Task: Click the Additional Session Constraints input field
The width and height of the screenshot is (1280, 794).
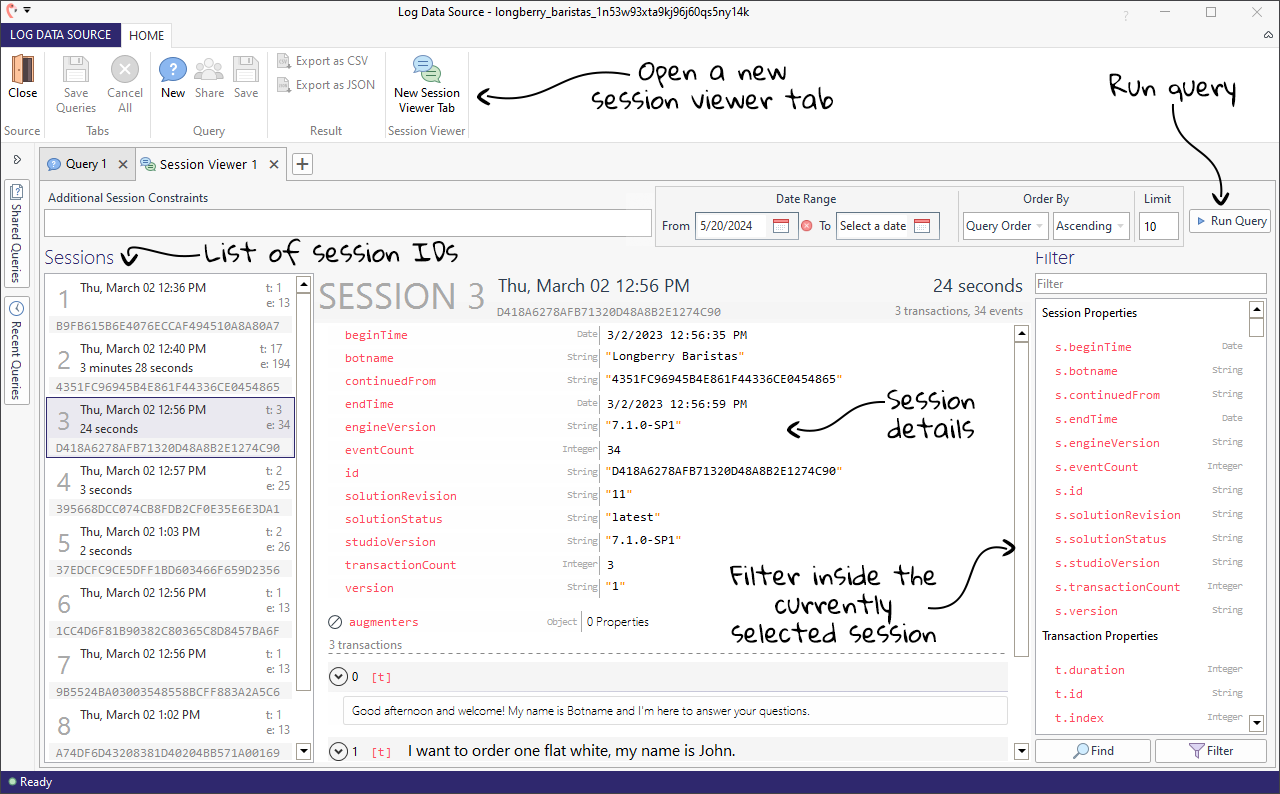Action: 347,223
